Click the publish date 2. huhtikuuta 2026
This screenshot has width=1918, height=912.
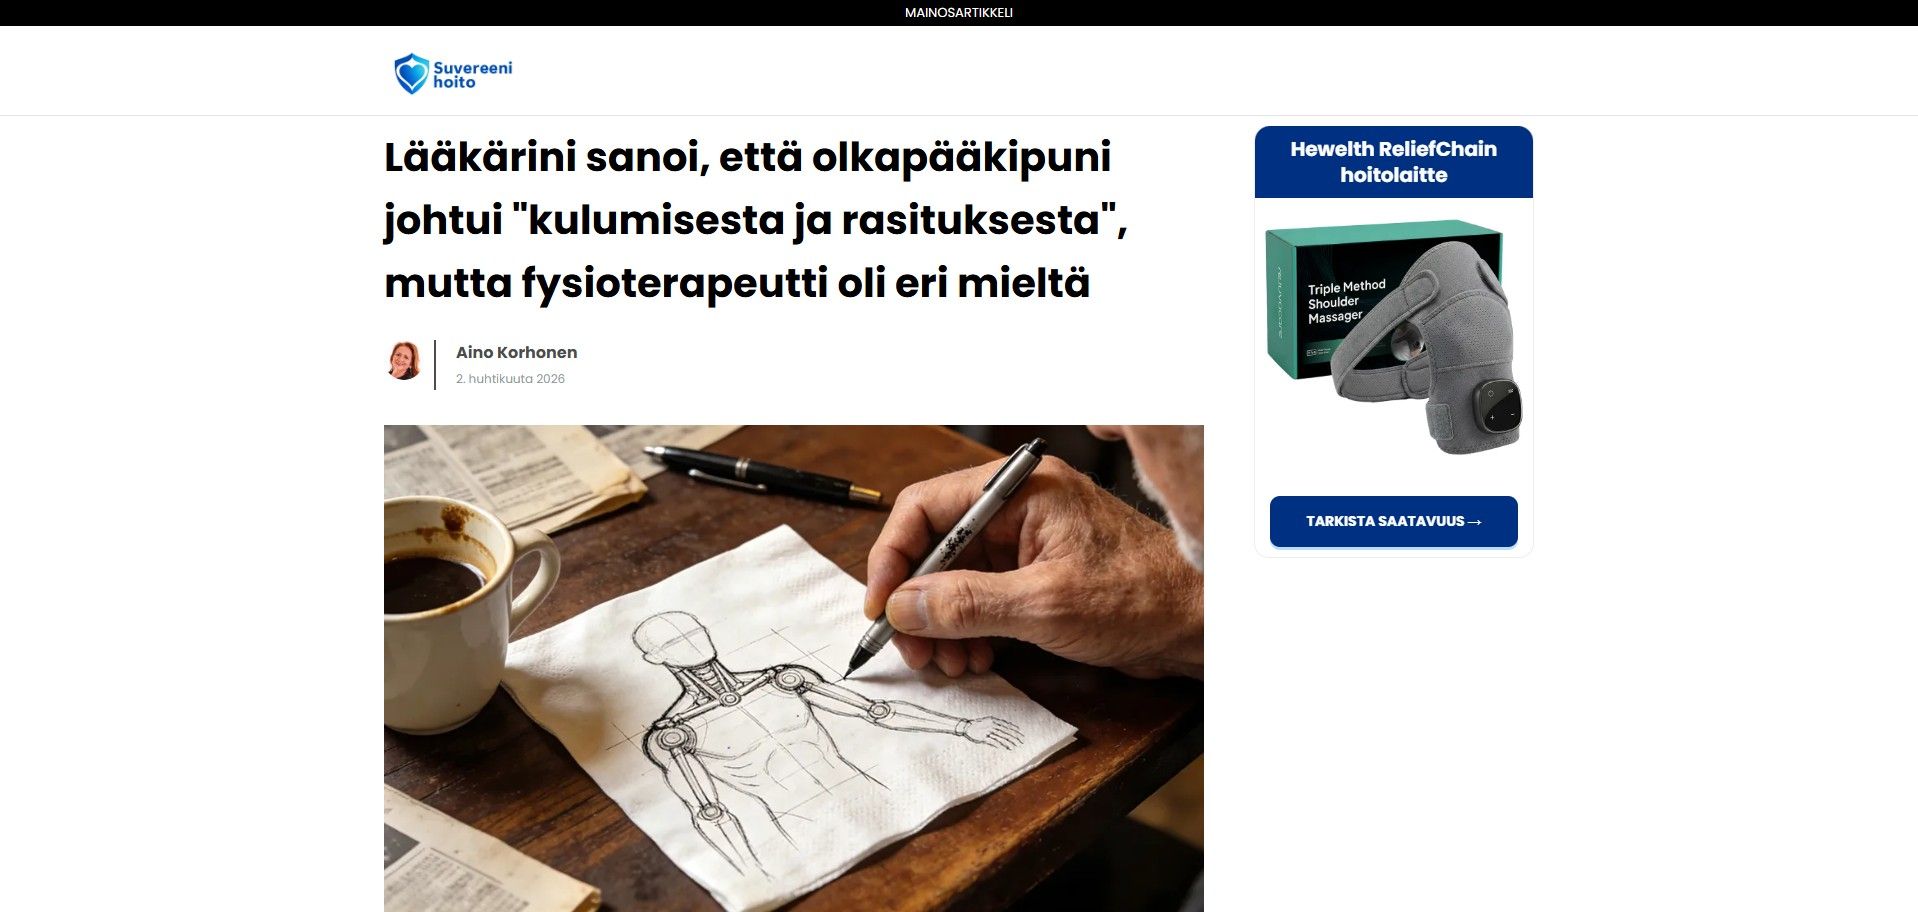click(x=510, y=379)
